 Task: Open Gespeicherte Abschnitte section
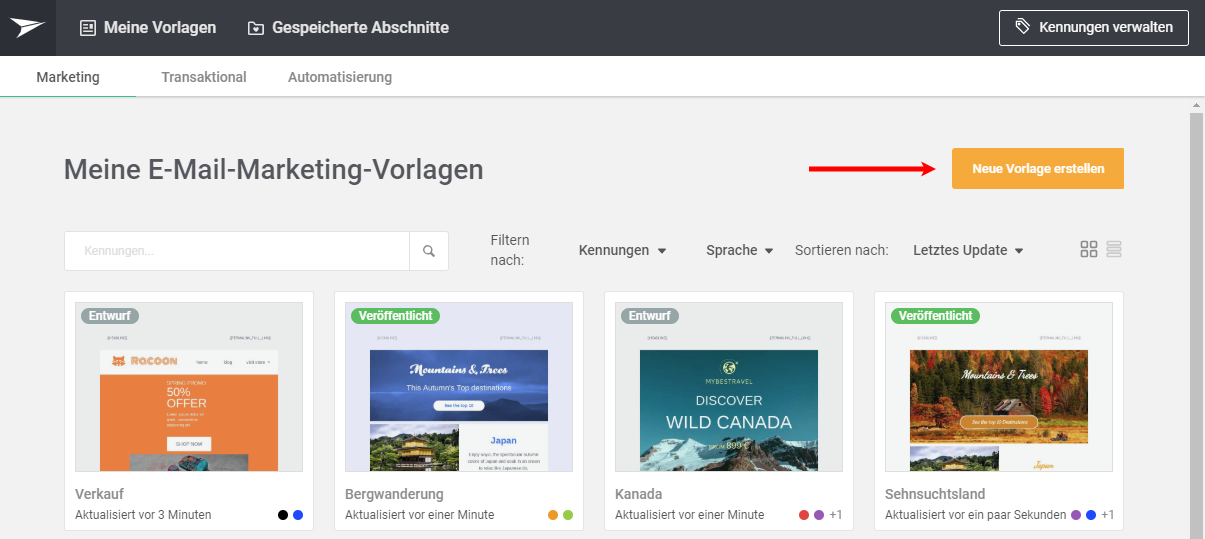(348, 28)
